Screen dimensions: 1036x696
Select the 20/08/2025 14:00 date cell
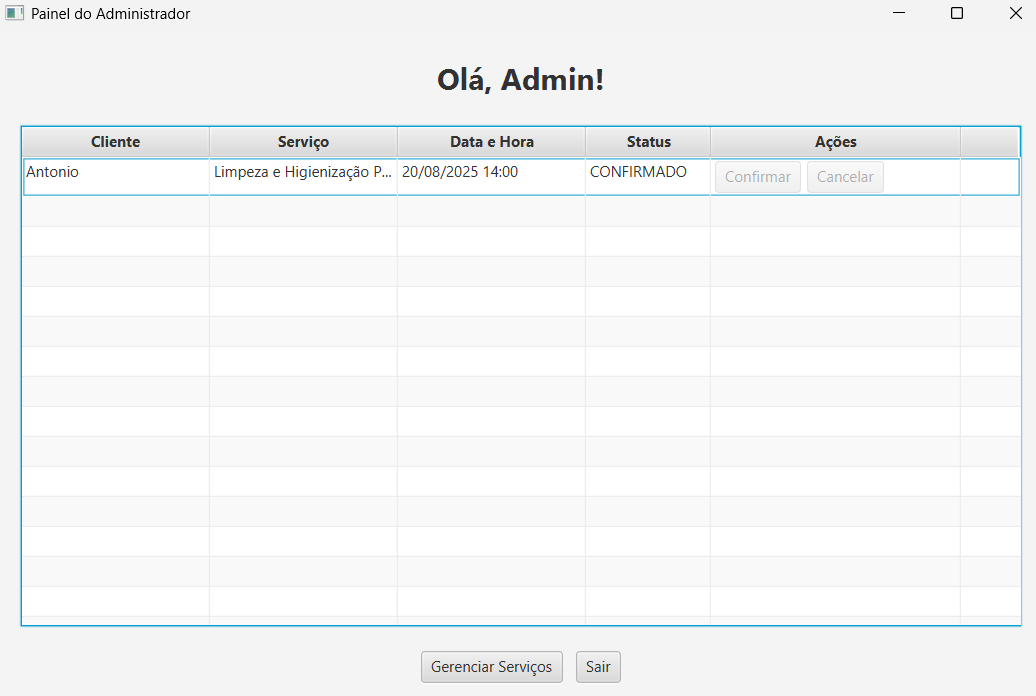coord(492,177)
